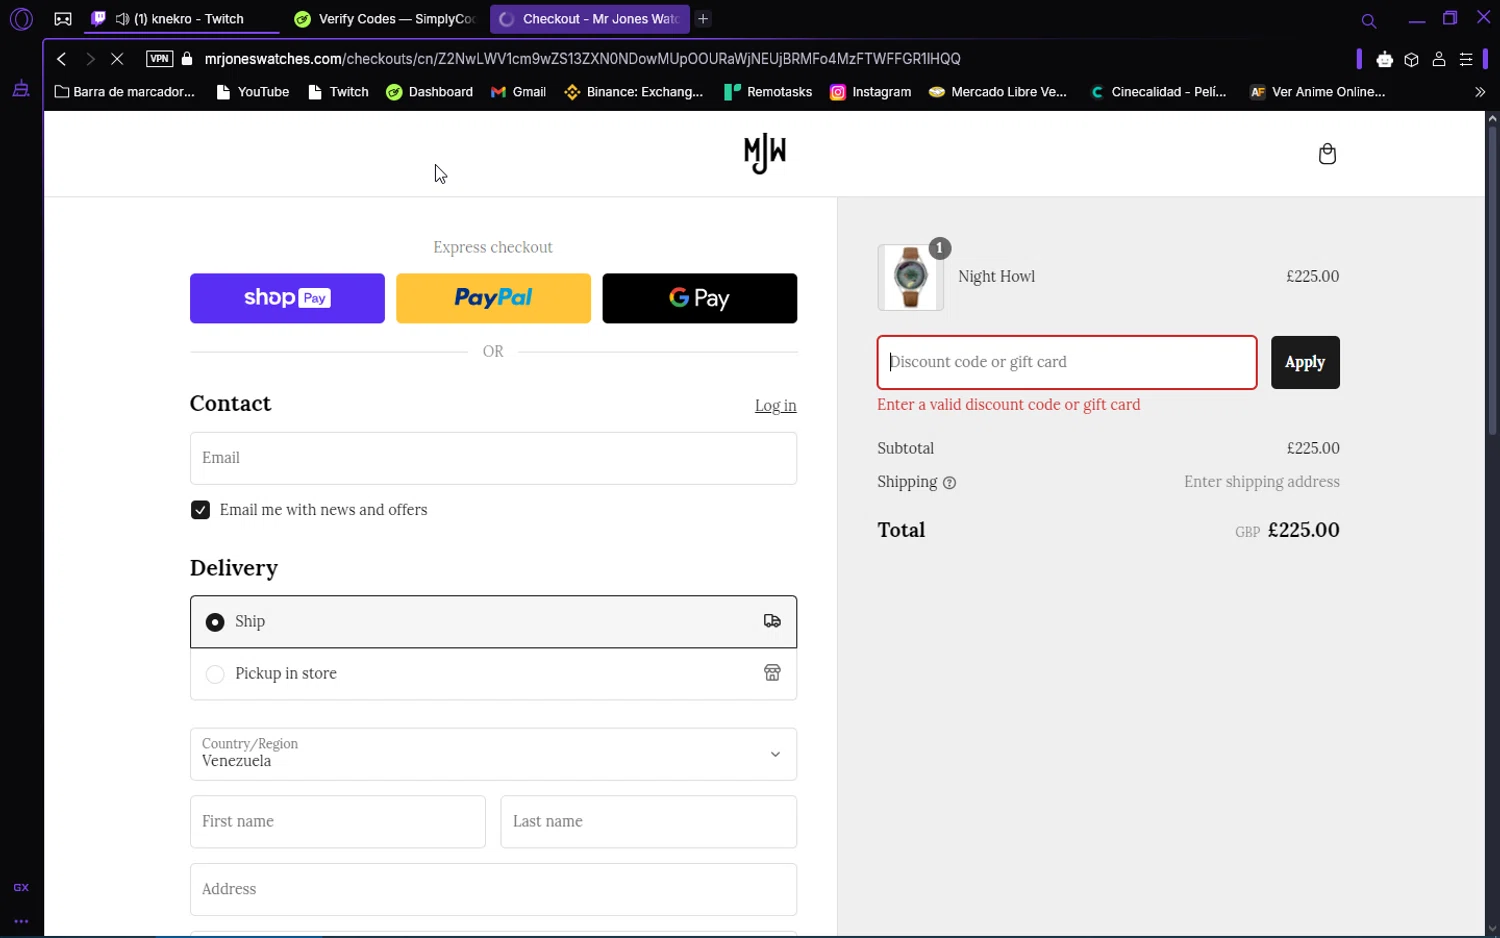Click the address bar URL
This screenshot has width=1500, height=938.
coord(582,59)
